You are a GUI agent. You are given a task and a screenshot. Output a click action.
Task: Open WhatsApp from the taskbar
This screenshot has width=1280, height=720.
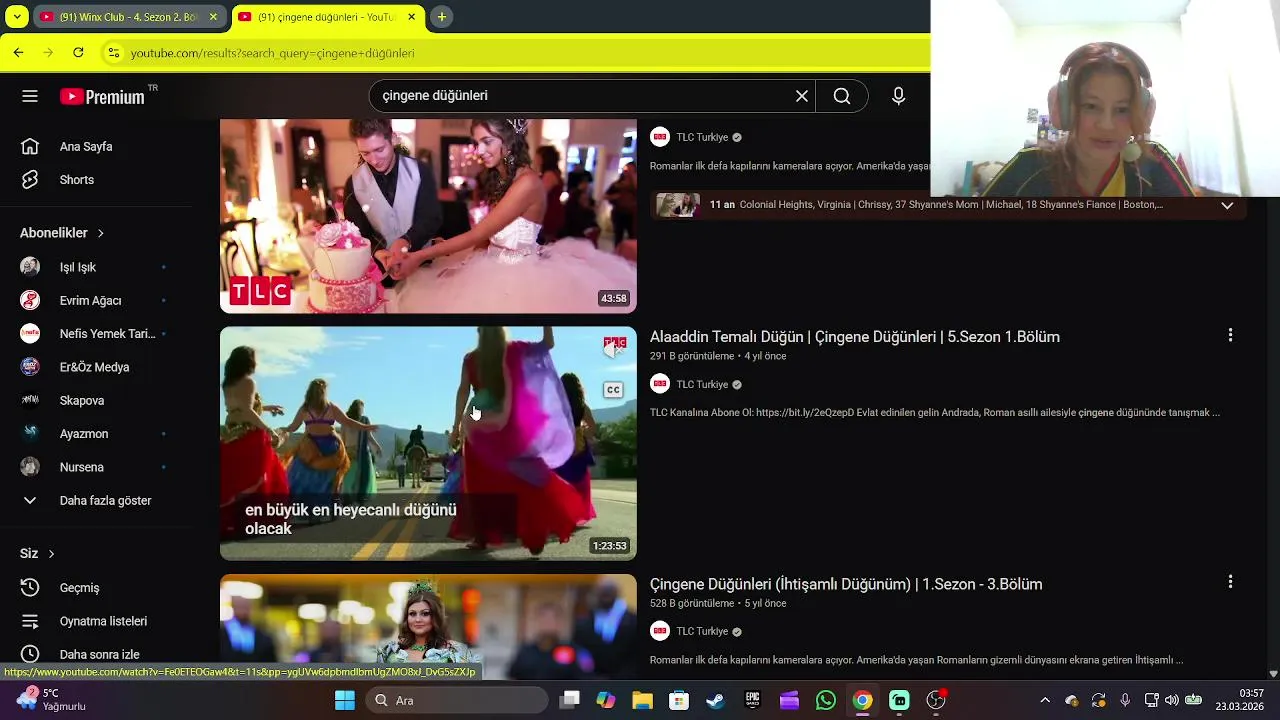[825, 700]
